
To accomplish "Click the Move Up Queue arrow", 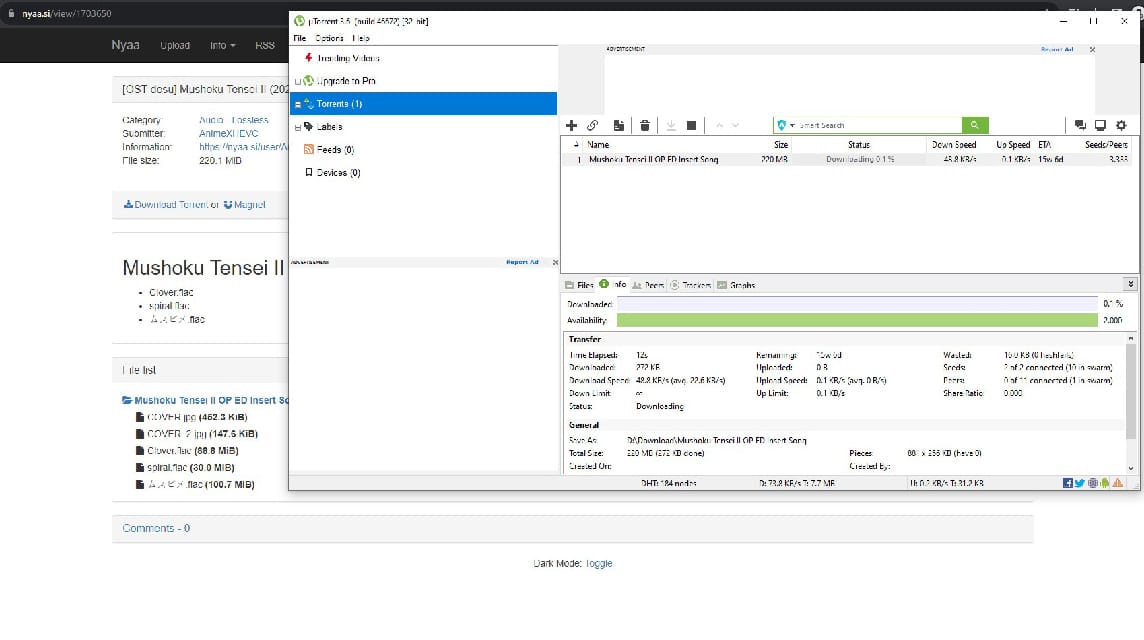I will click(x=719, y=126).
